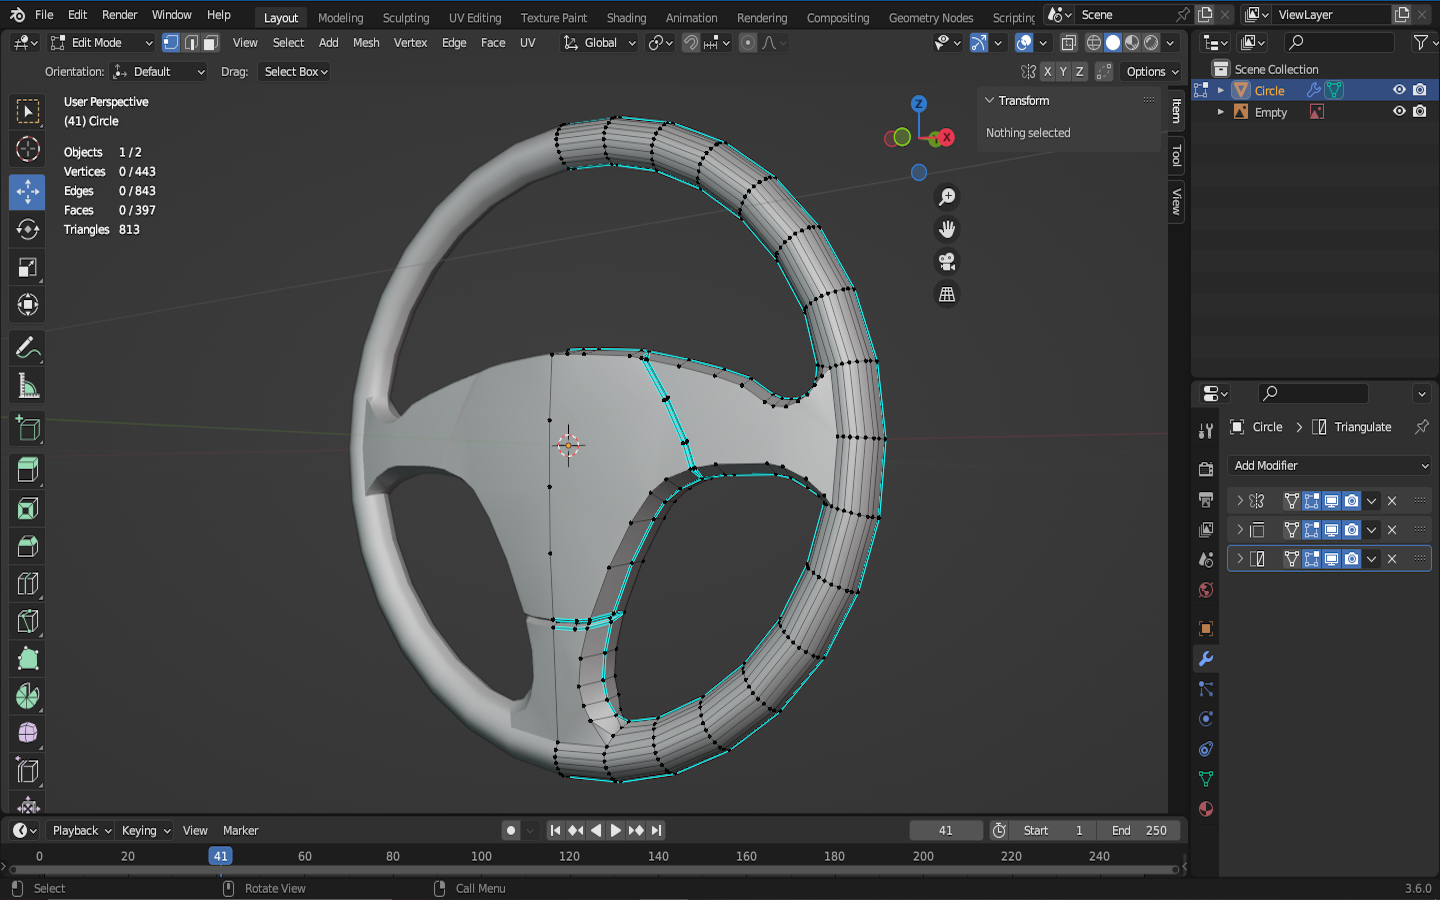Expand the Add Modifier dropdown
This screenshot has width=1440, height=900.
[x=1330, y=466]
